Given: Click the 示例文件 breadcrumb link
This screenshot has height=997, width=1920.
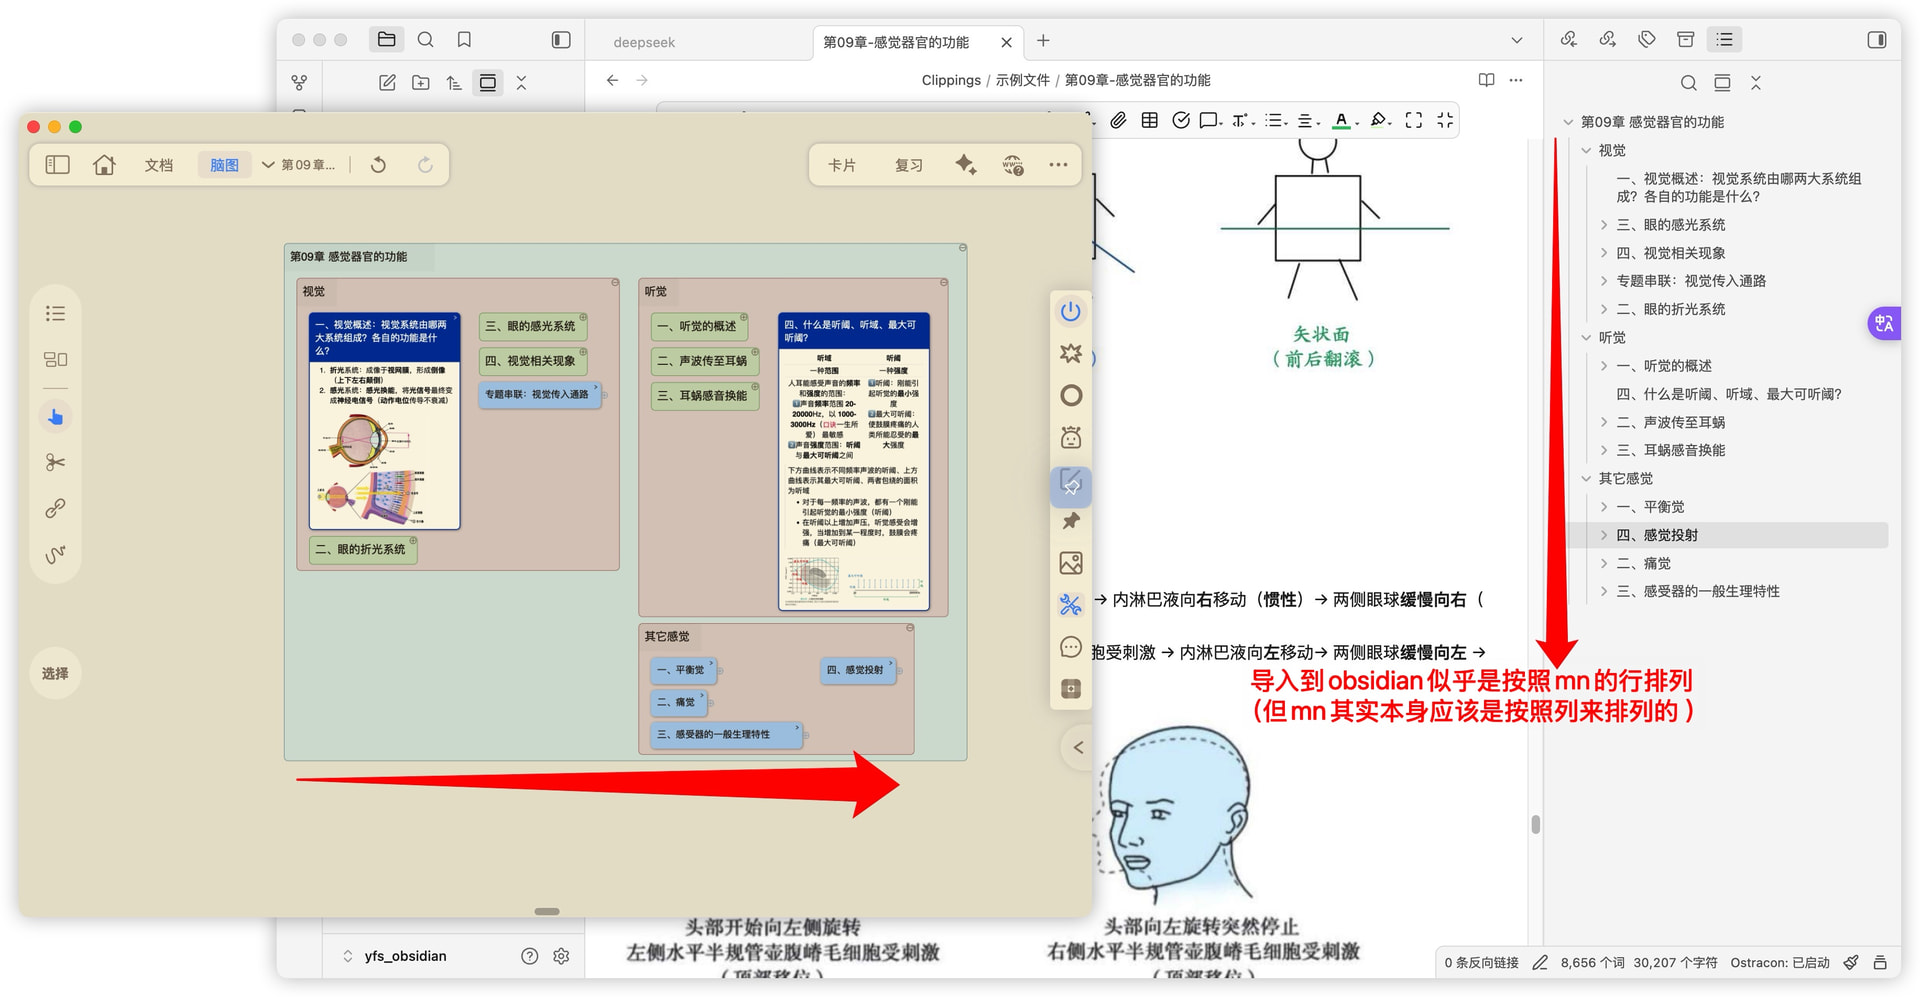Looking at the screenshot, I should click(1022, 80).
